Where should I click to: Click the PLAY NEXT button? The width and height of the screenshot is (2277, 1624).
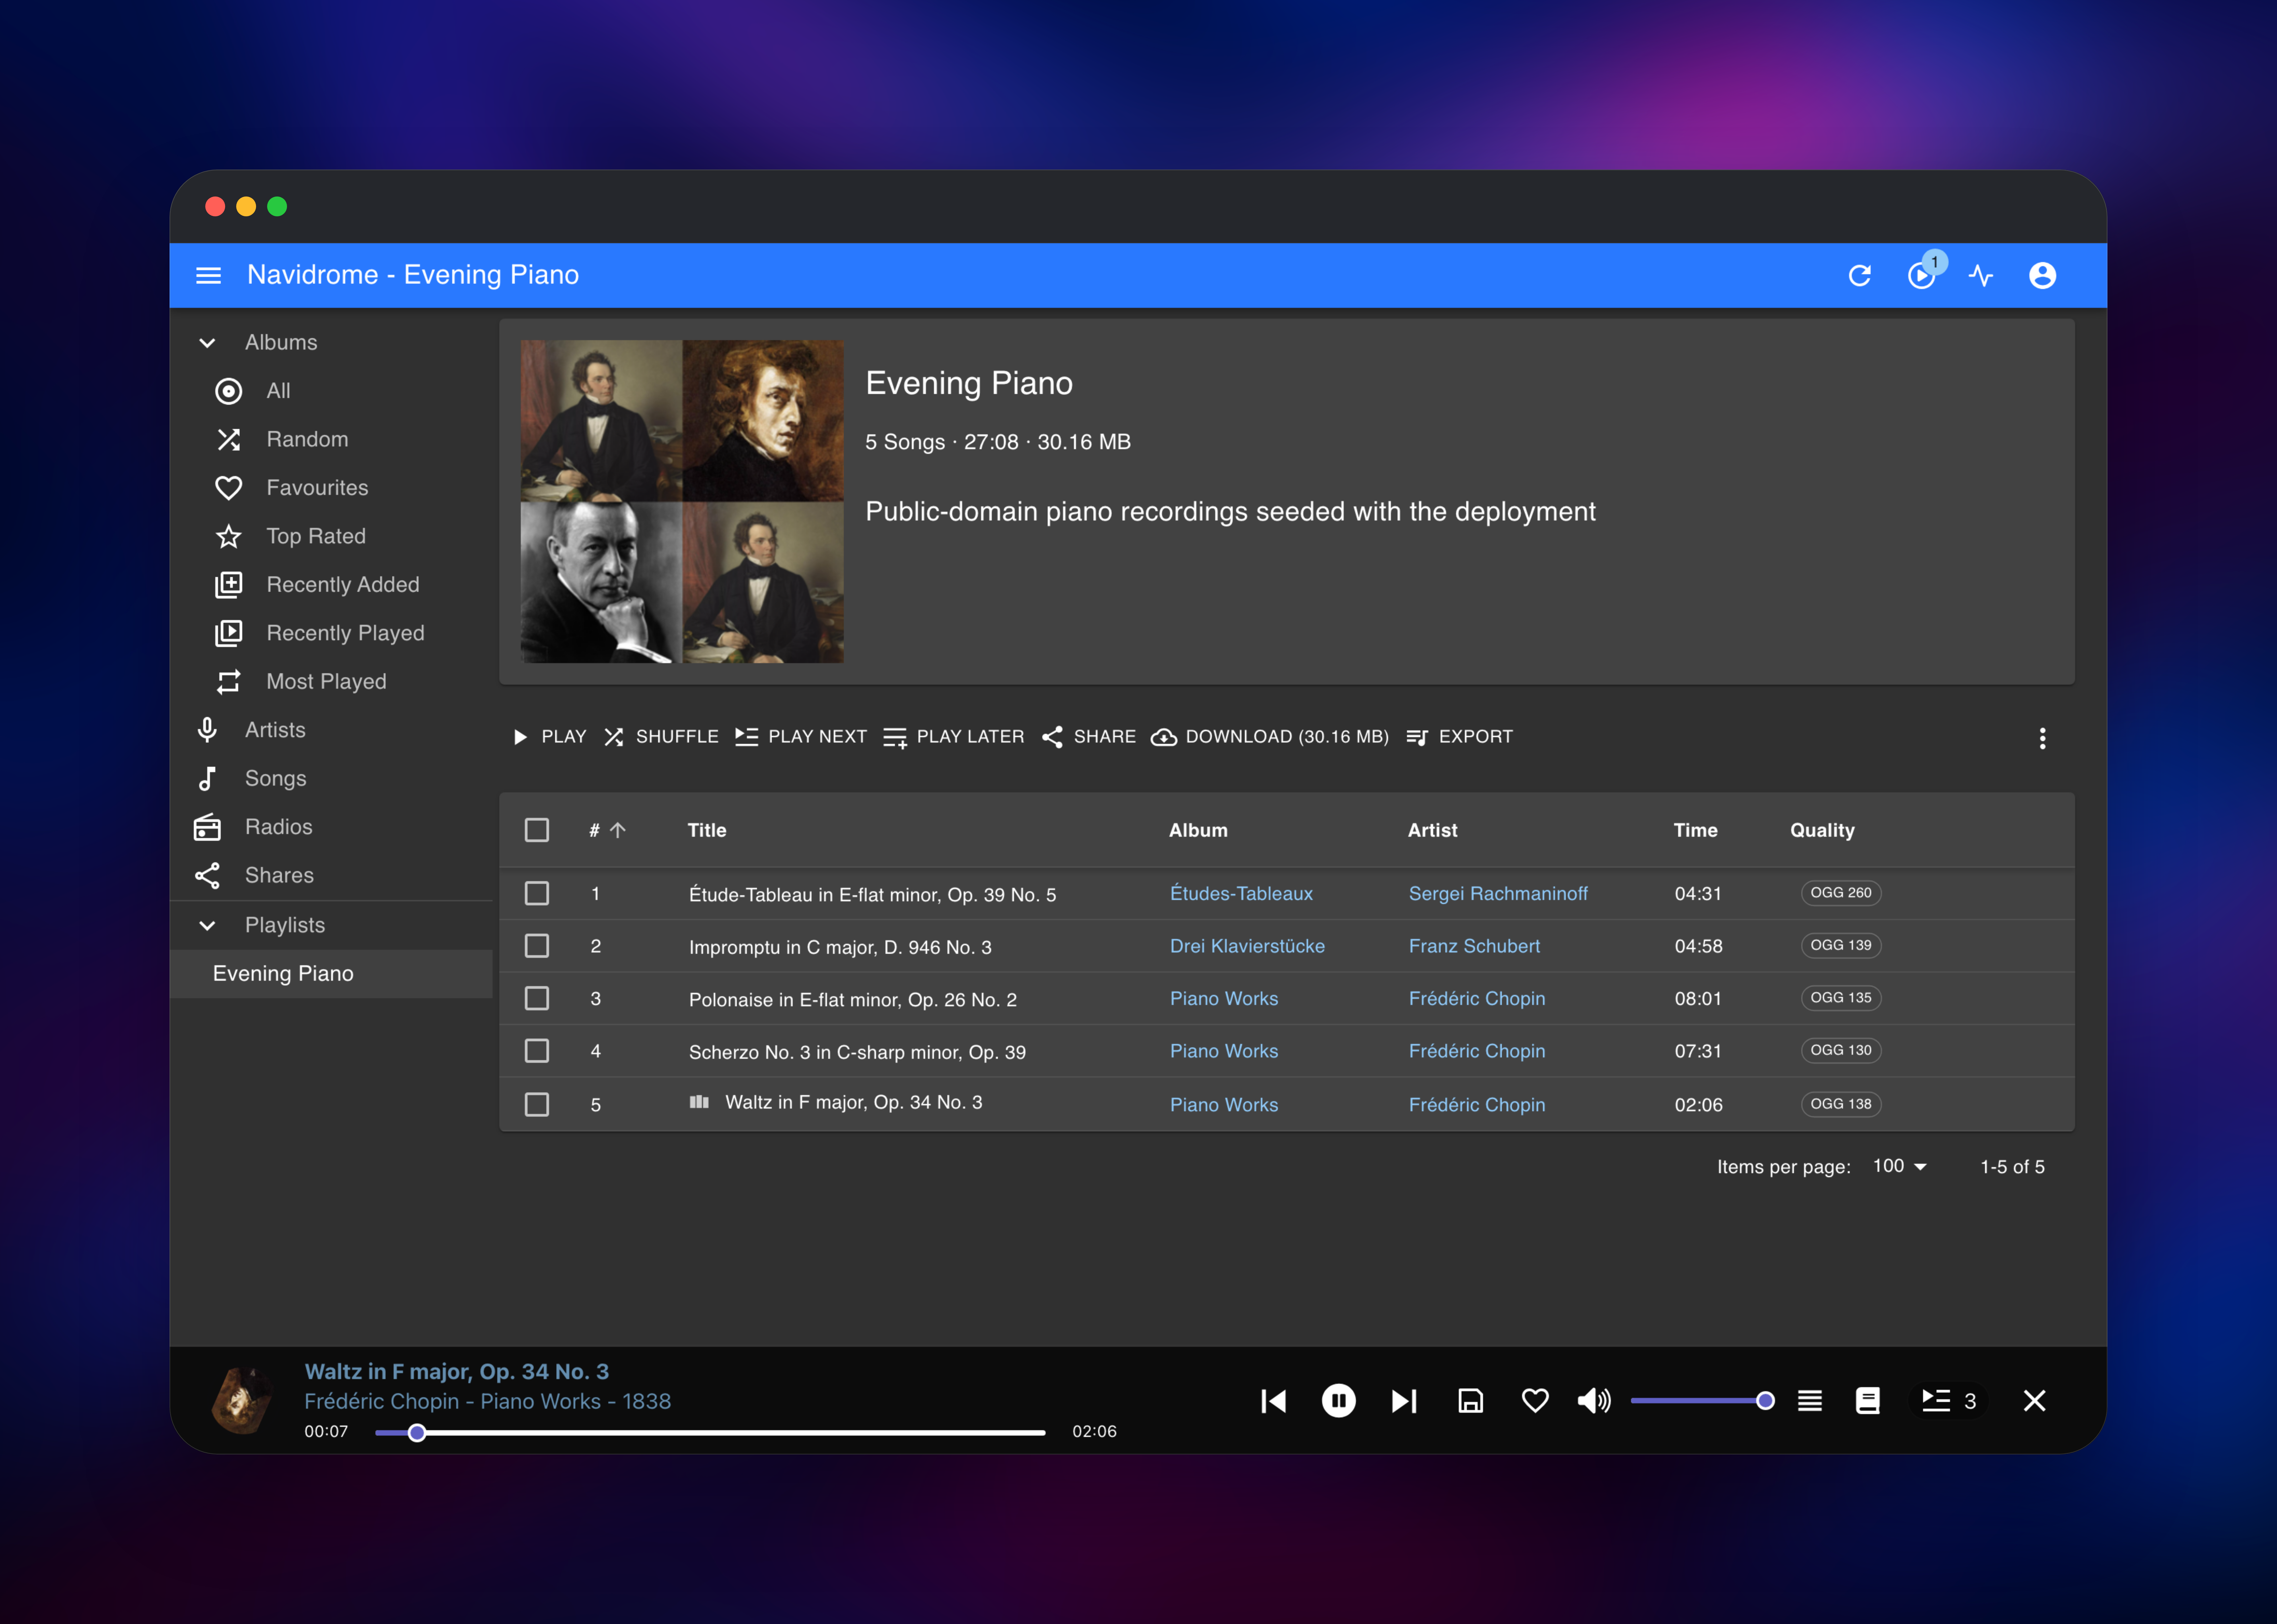[x=801, y=737]
